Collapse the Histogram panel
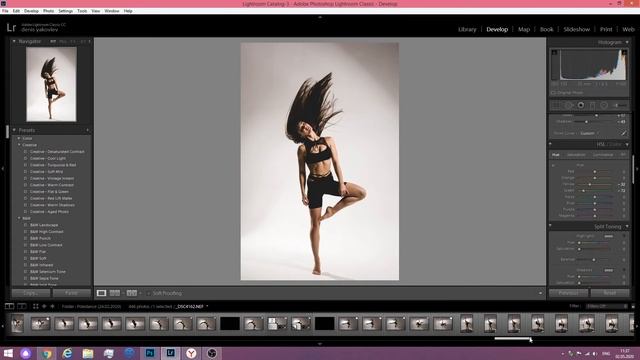Screen dimensions: 640x360 coord(627,42)
